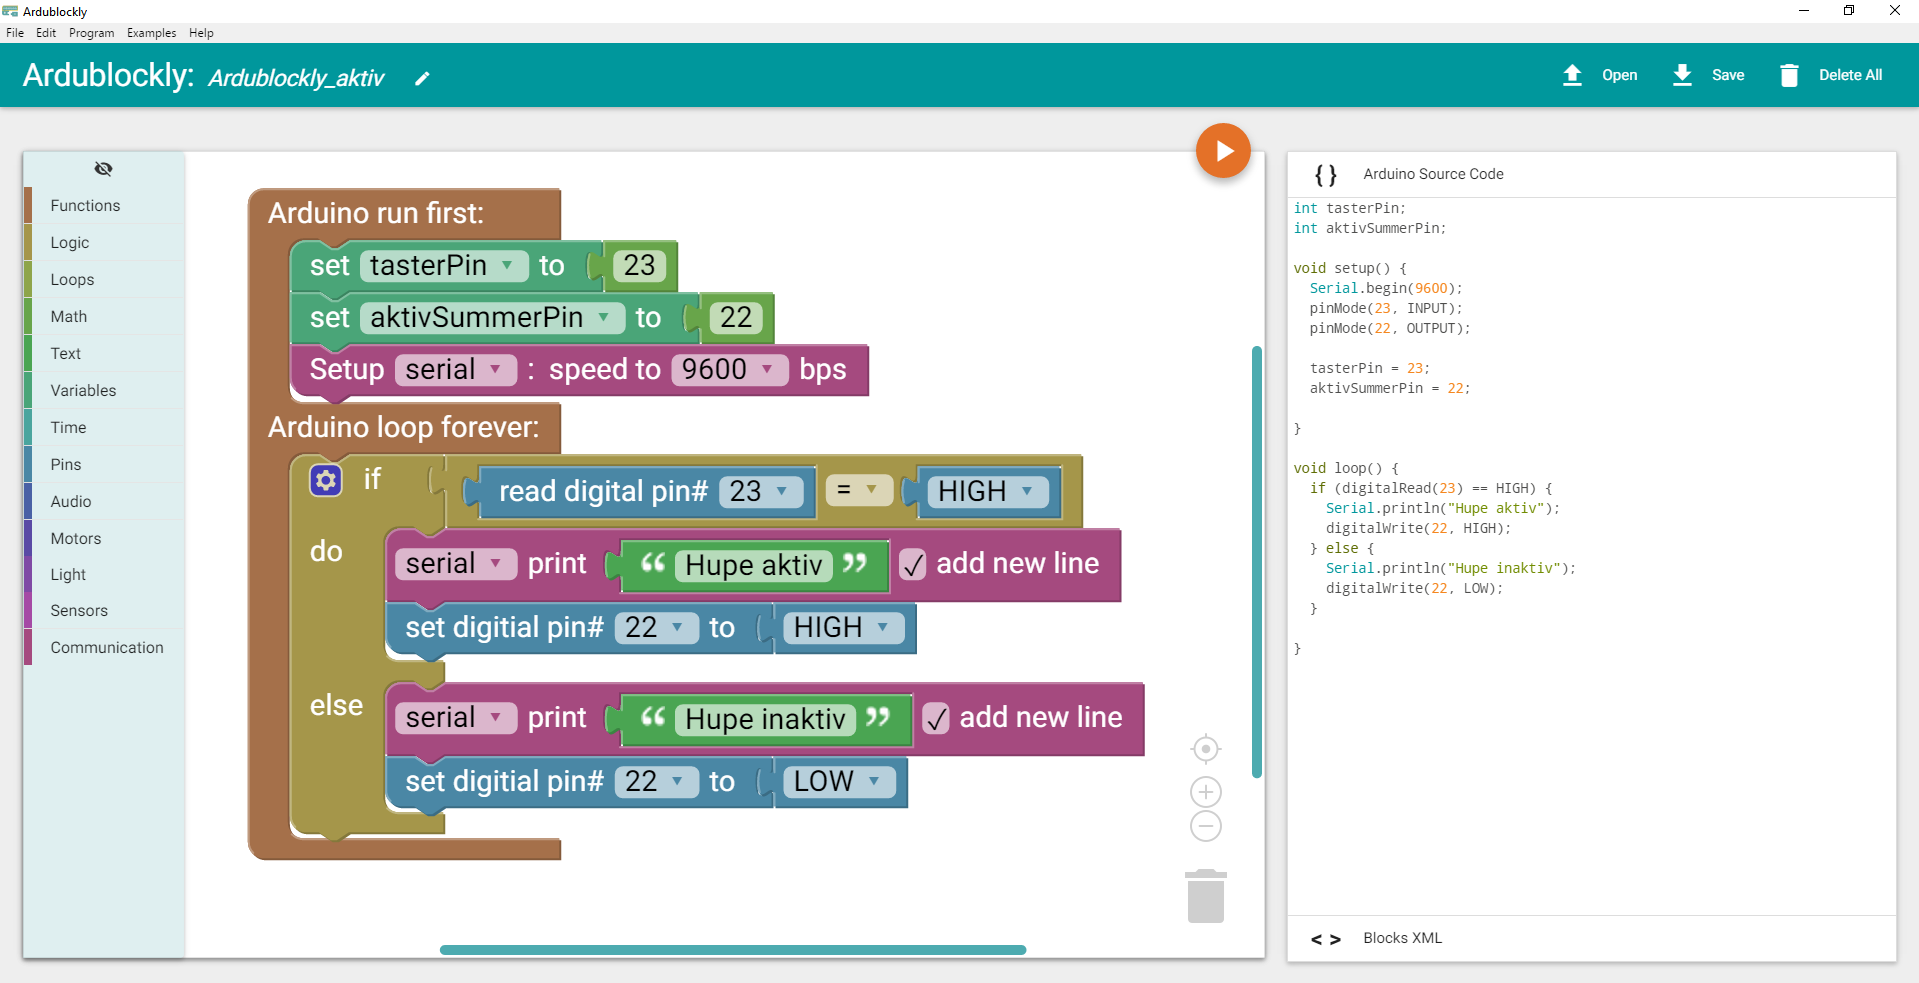Screen dimensions: 1919x983
Task: Uncheck add new line for Hupe aktiv
Action: click(913, 565)
